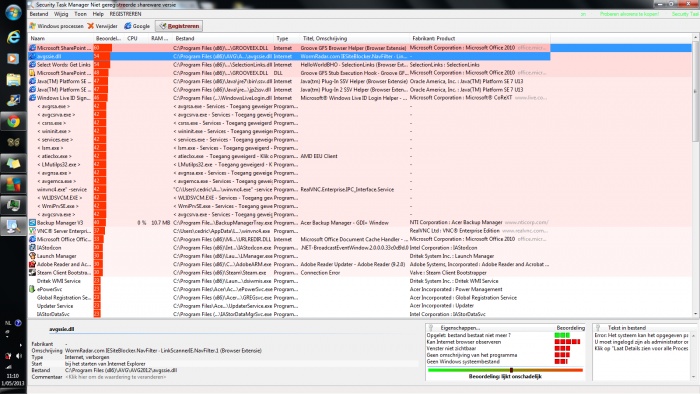Click the VNC Server Enterprise row icon
Screen dimensions: 700x394
point(32,231)
